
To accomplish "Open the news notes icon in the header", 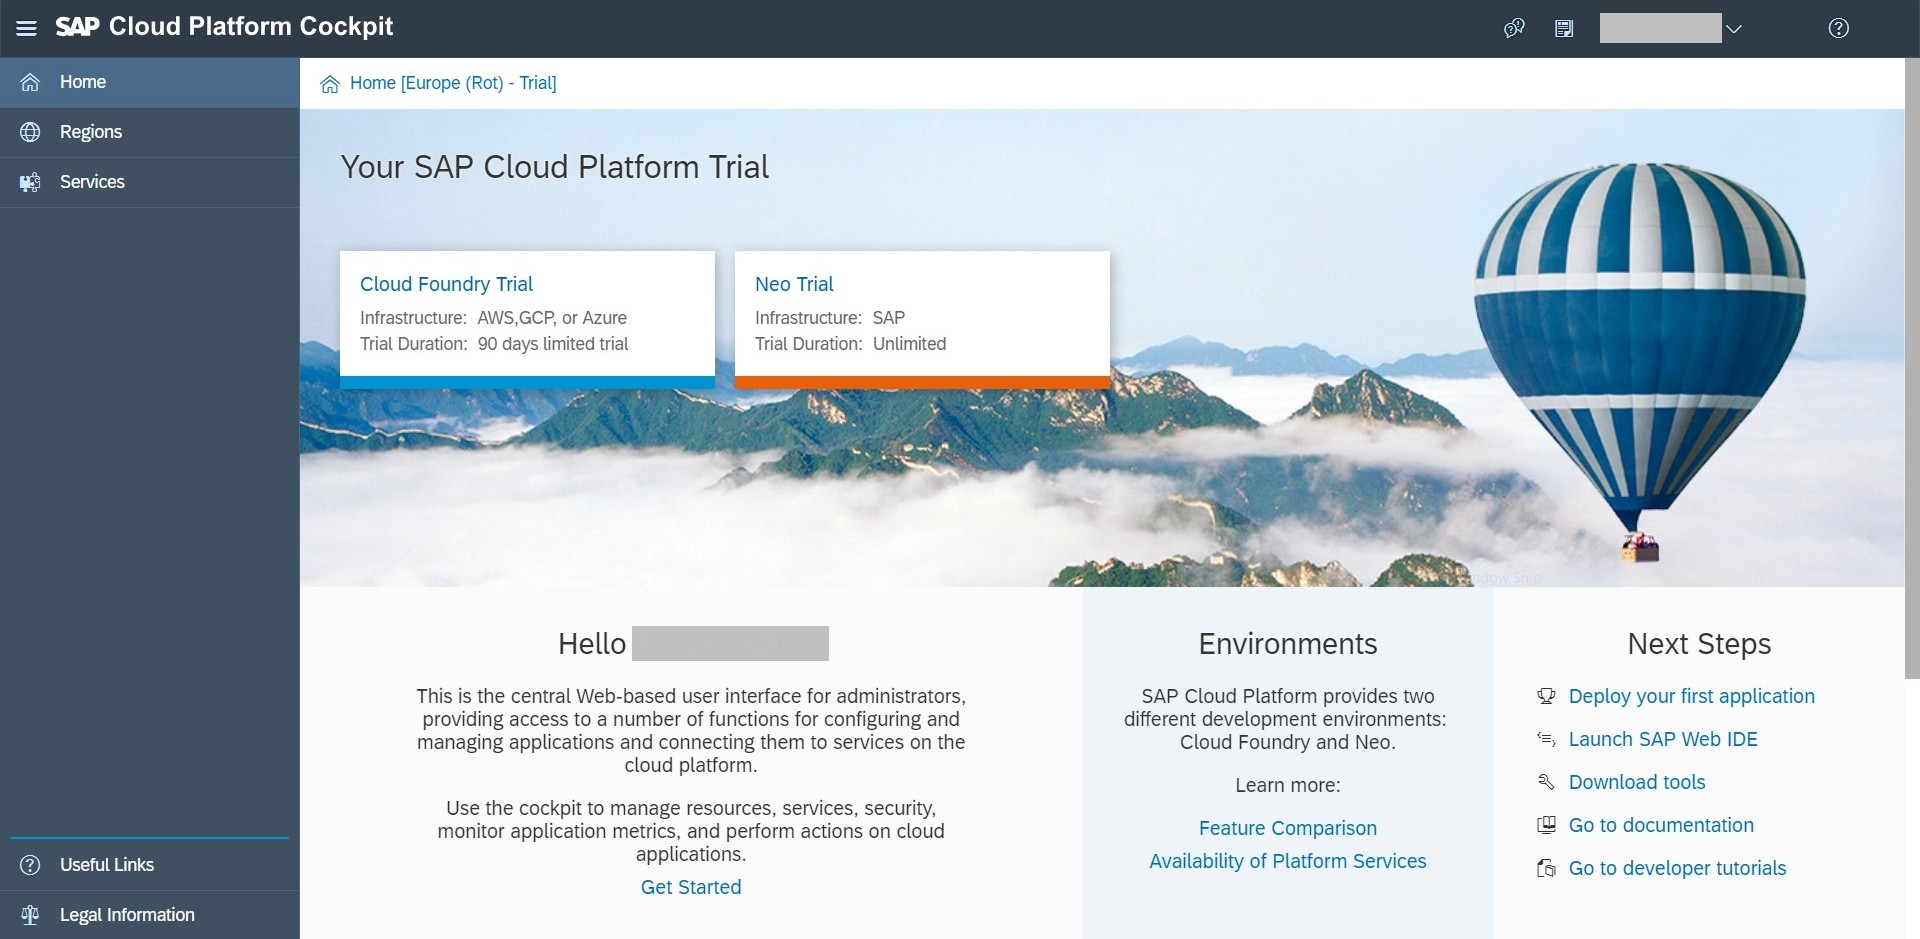I will [x=1564, y=28].
